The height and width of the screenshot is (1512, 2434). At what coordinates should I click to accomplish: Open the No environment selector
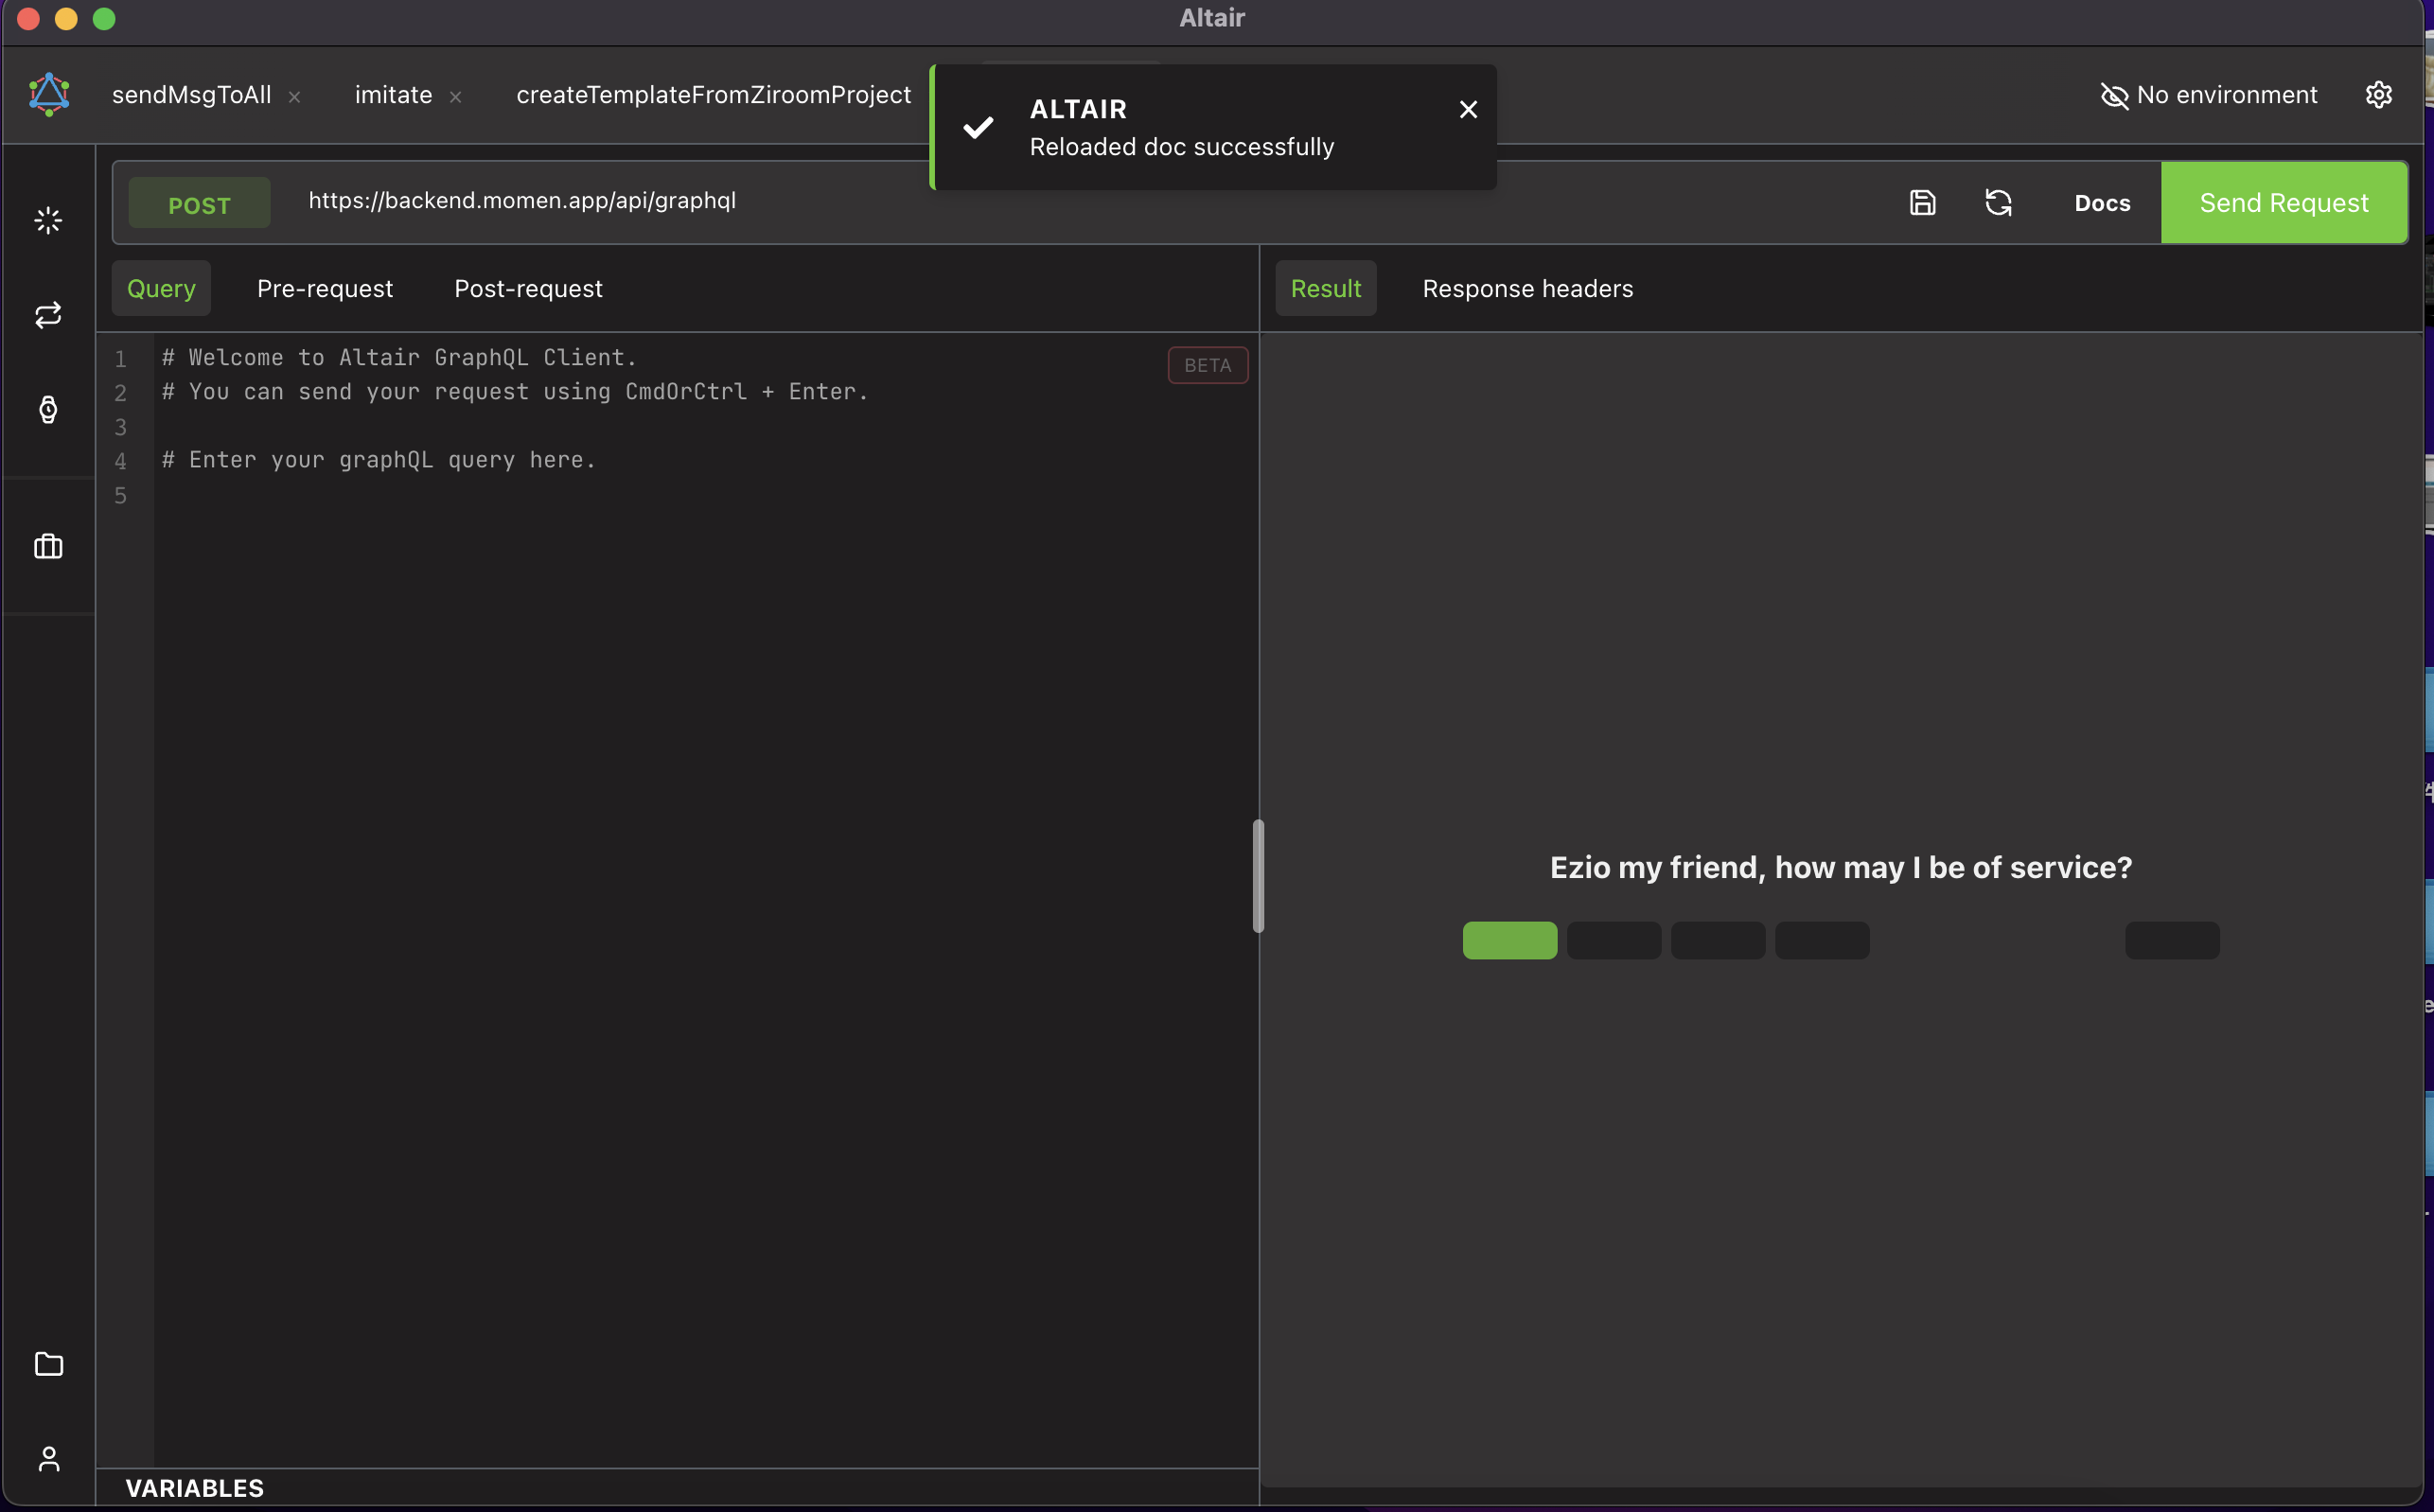(x=2208, y=95)
